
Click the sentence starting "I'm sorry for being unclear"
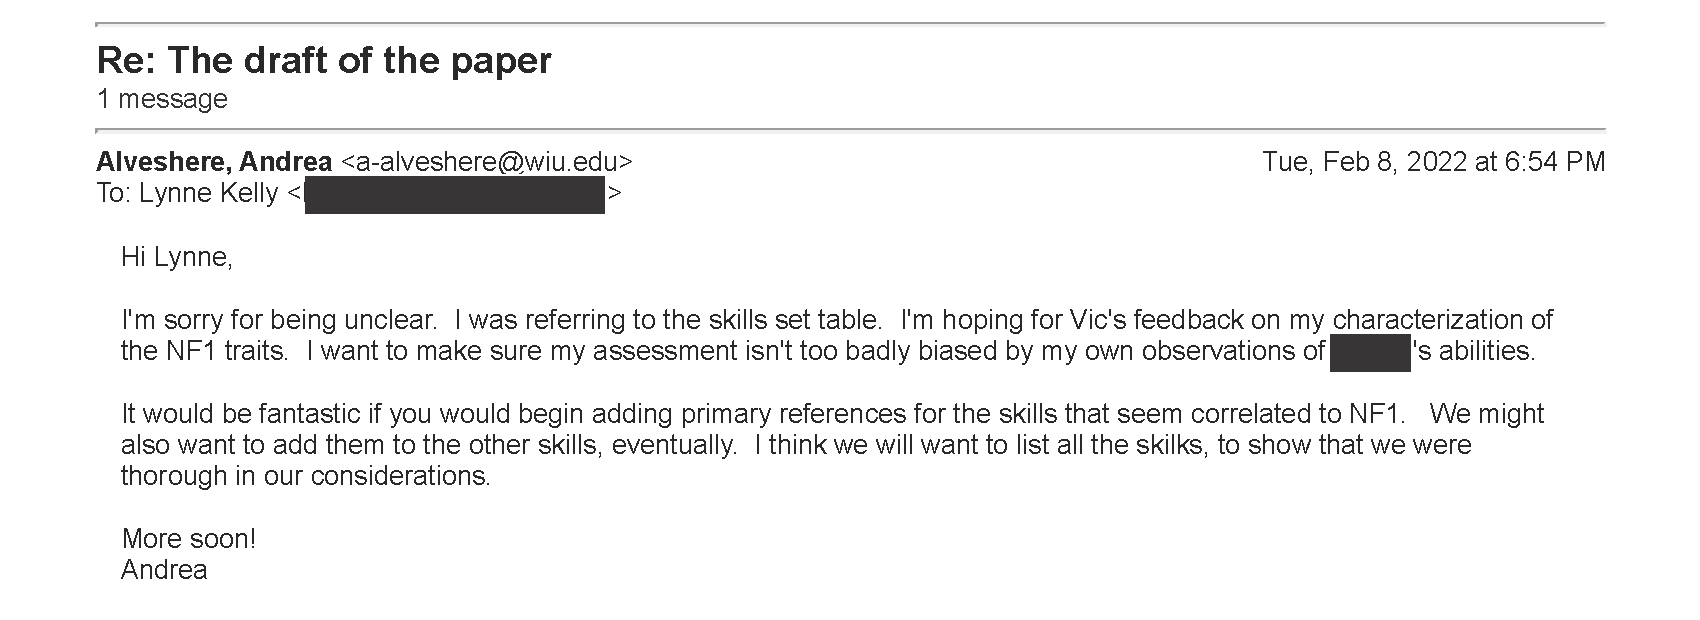coord(279,320)
